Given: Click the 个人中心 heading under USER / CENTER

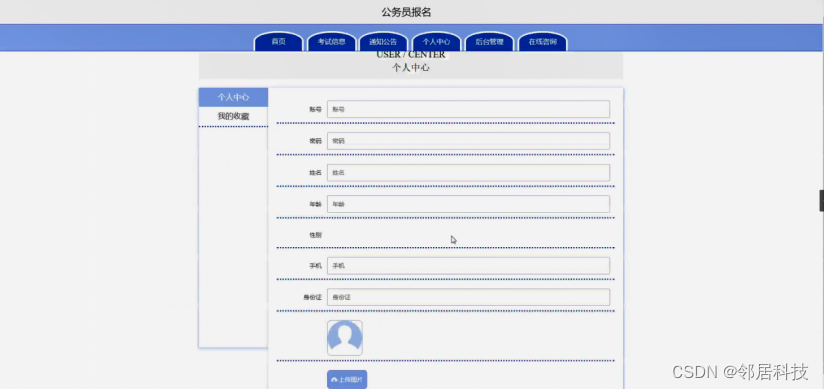Looking at the screenshot, I should pos(410,67).
